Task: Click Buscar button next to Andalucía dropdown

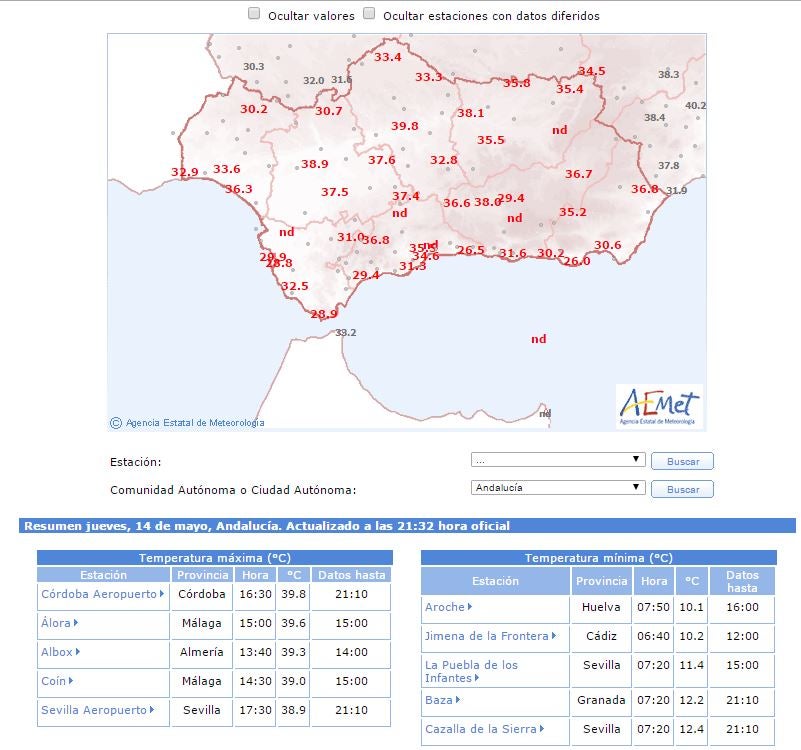Action: click(682, 489)
